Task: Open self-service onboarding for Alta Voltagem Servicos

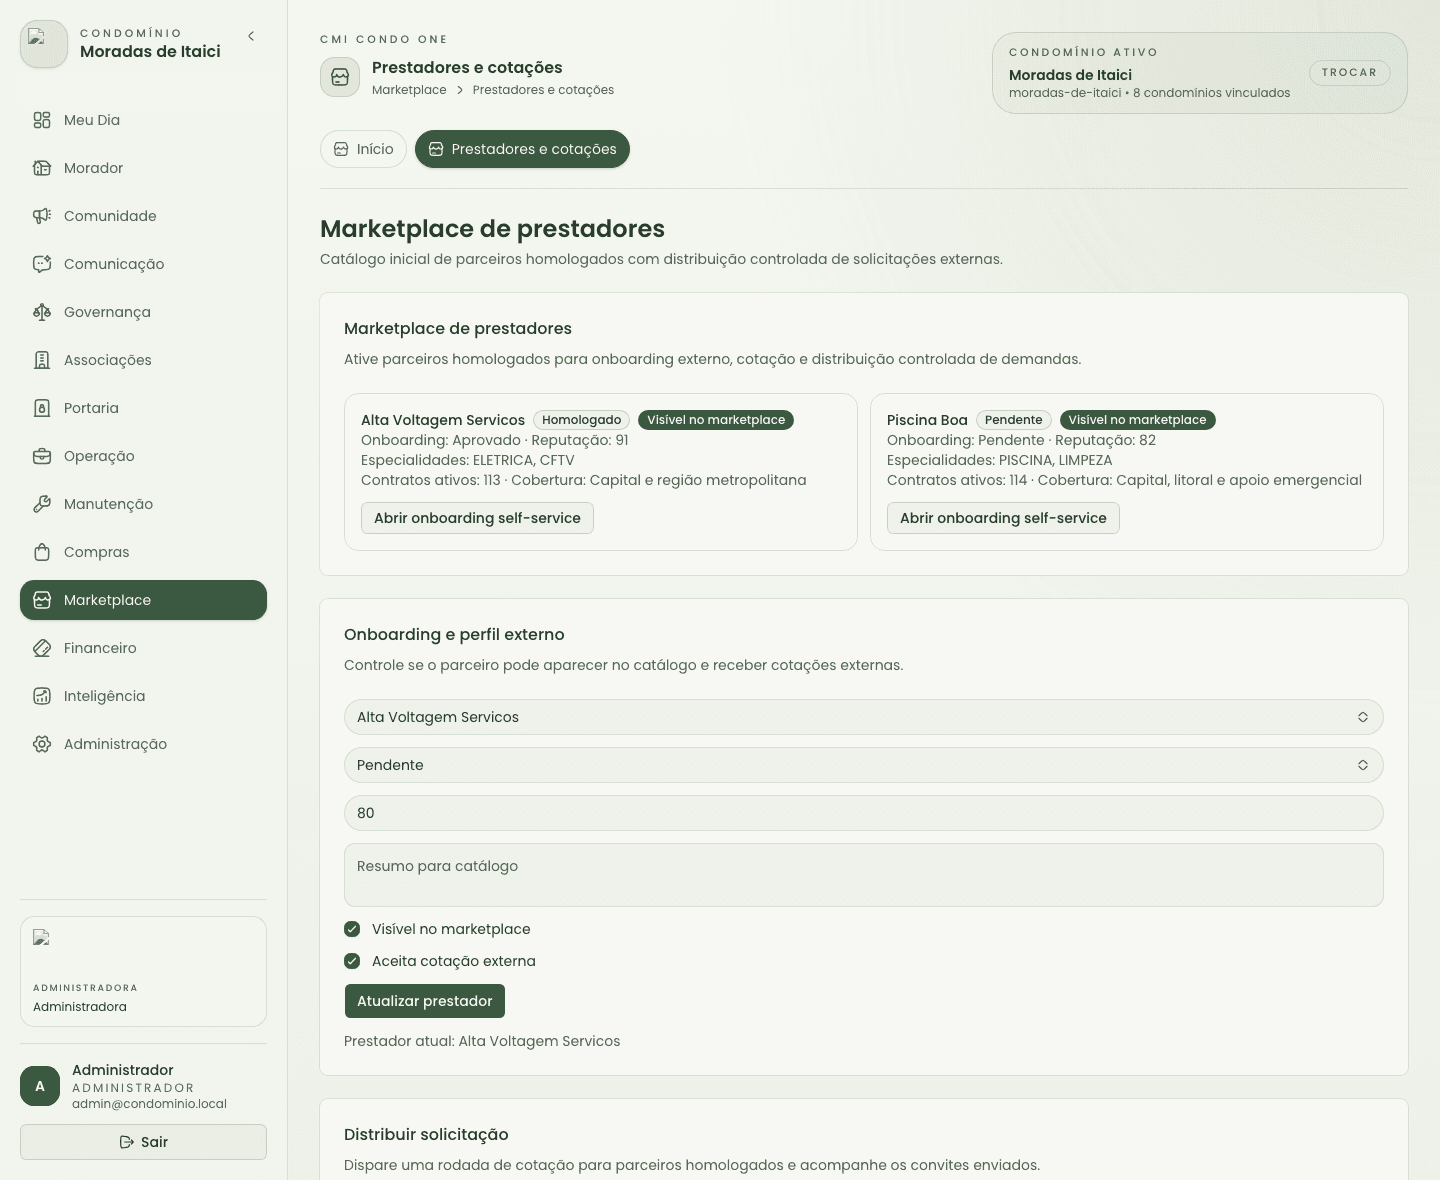Action: click(477, 518)
